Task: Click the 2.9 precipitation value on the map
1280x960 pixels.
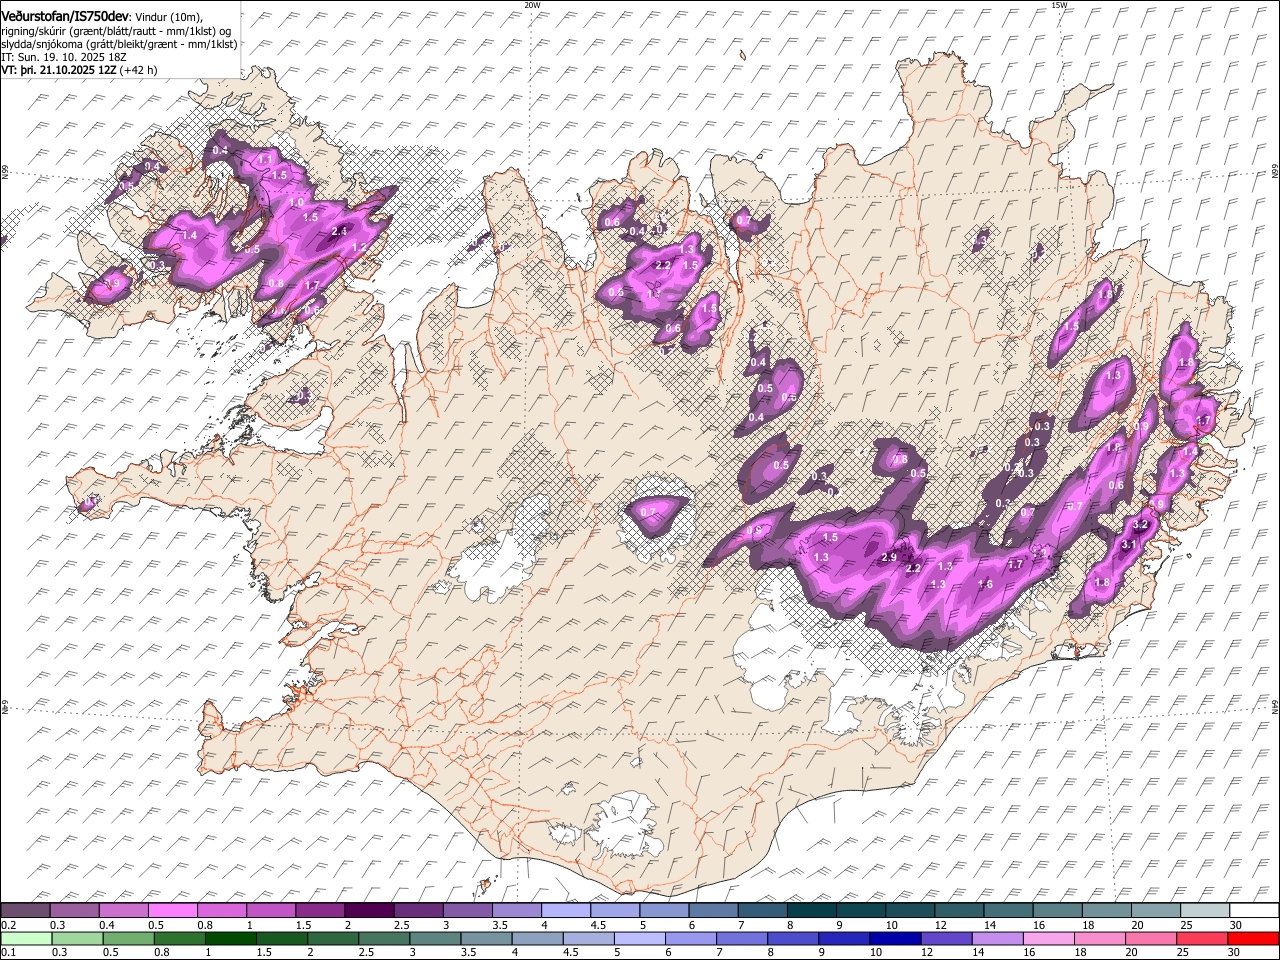Action: 889,558
